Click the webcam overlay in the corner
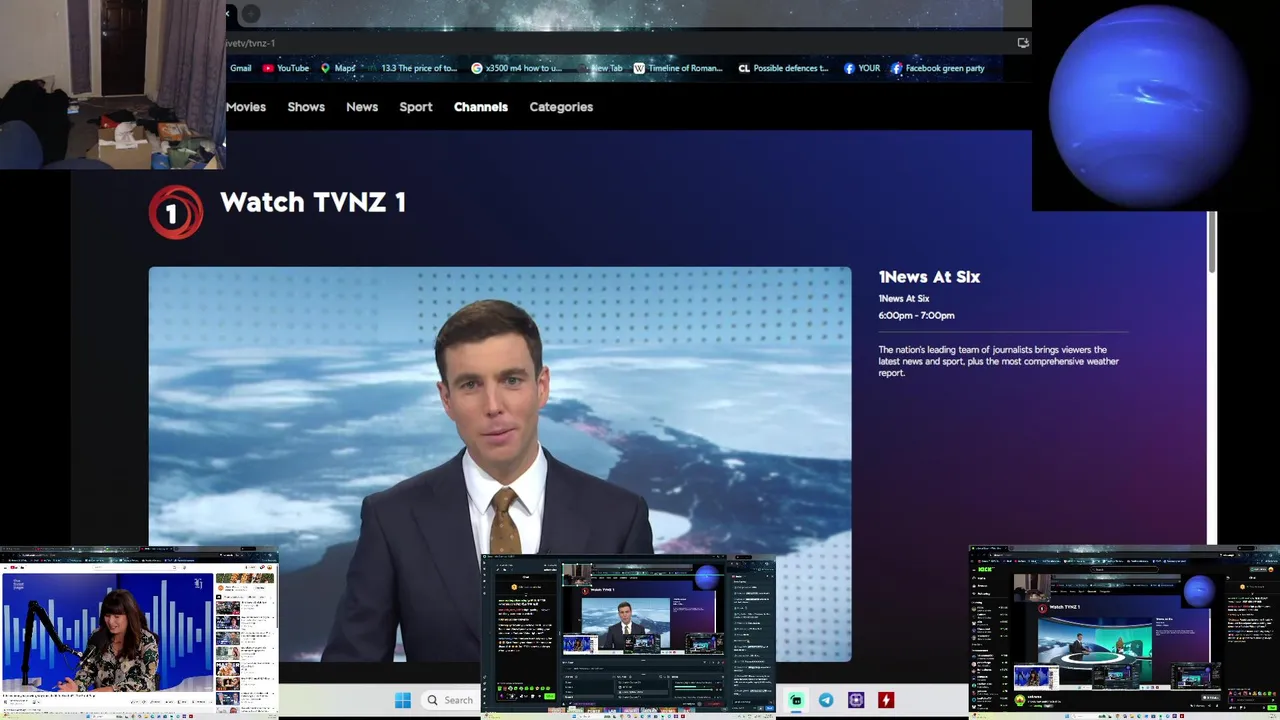The image size is (1280, 720). (112, 84)
